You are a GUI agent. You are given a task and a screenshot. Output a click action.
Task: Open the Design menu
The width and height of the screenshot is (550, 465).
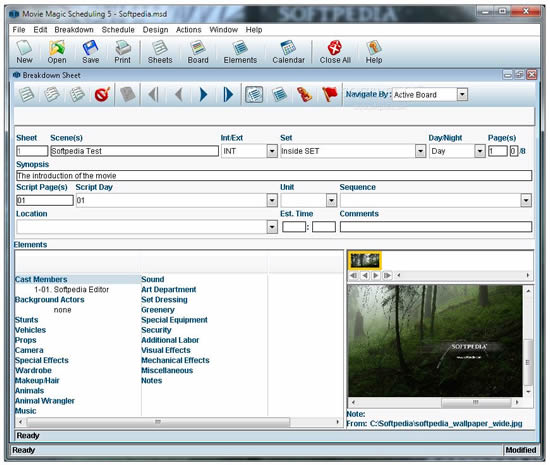tap(155, 30)
